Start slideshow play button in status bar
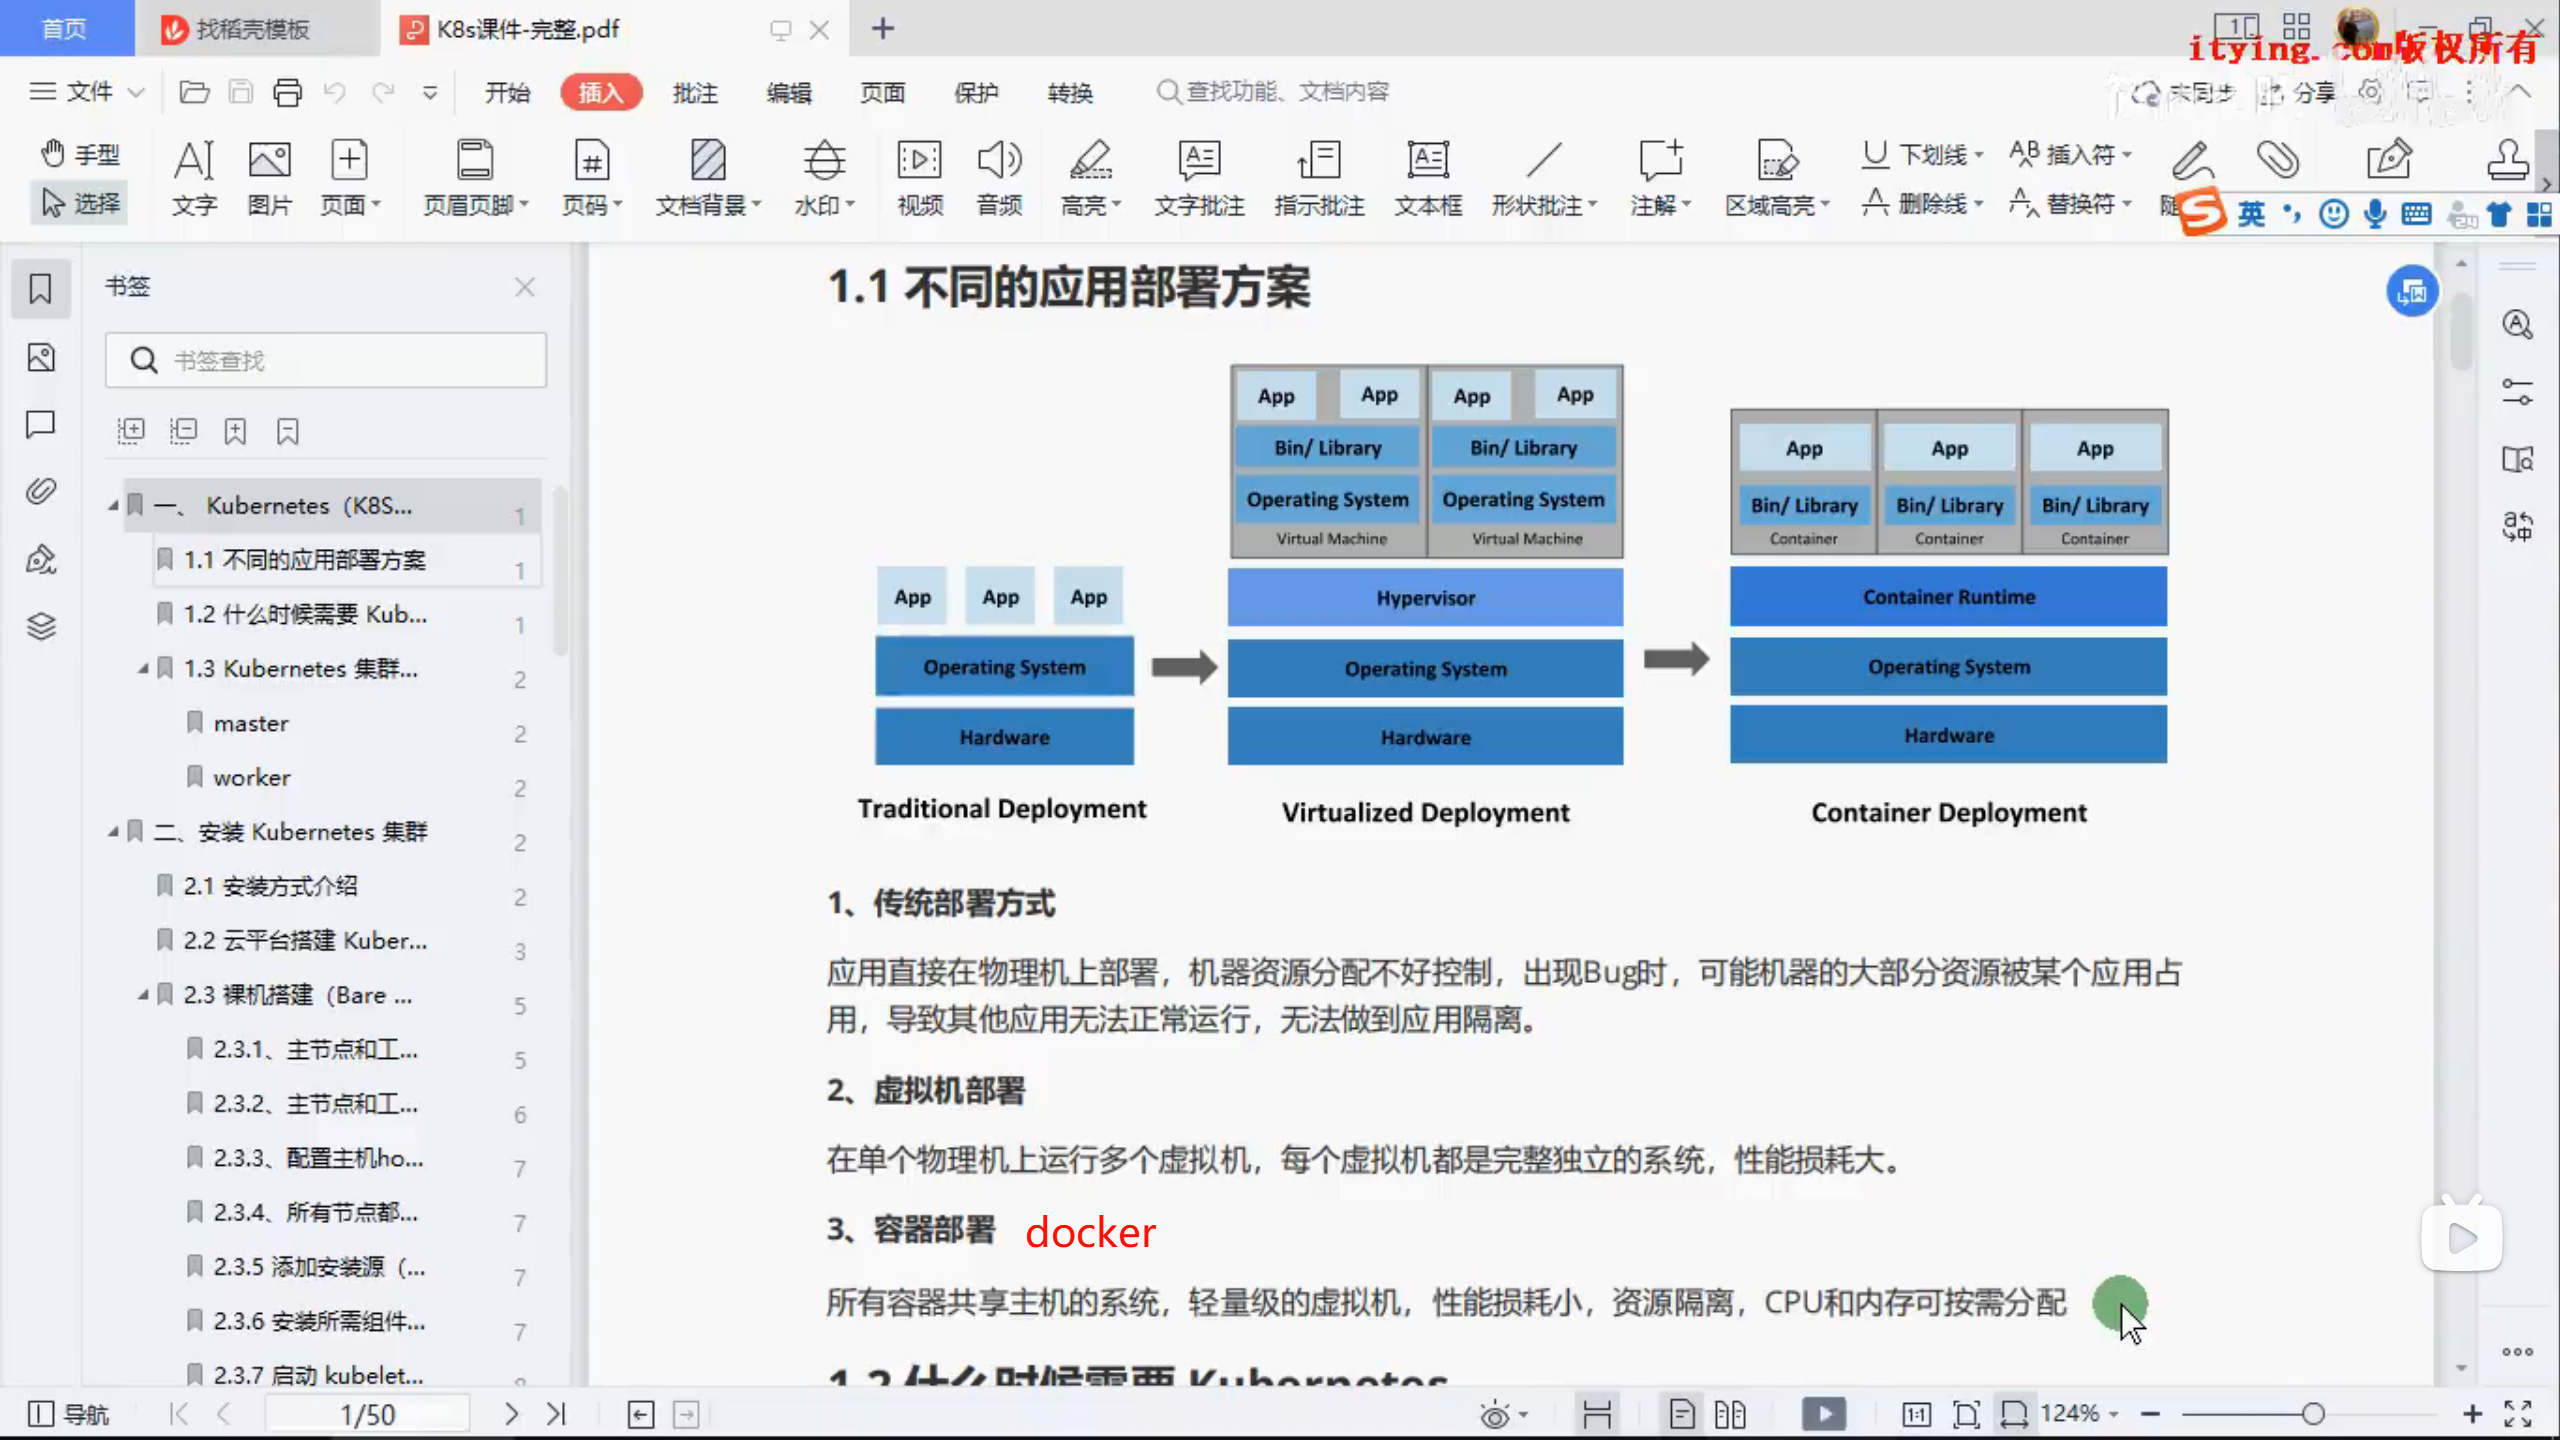 pyautogui.click(x=1823, y=1414)
